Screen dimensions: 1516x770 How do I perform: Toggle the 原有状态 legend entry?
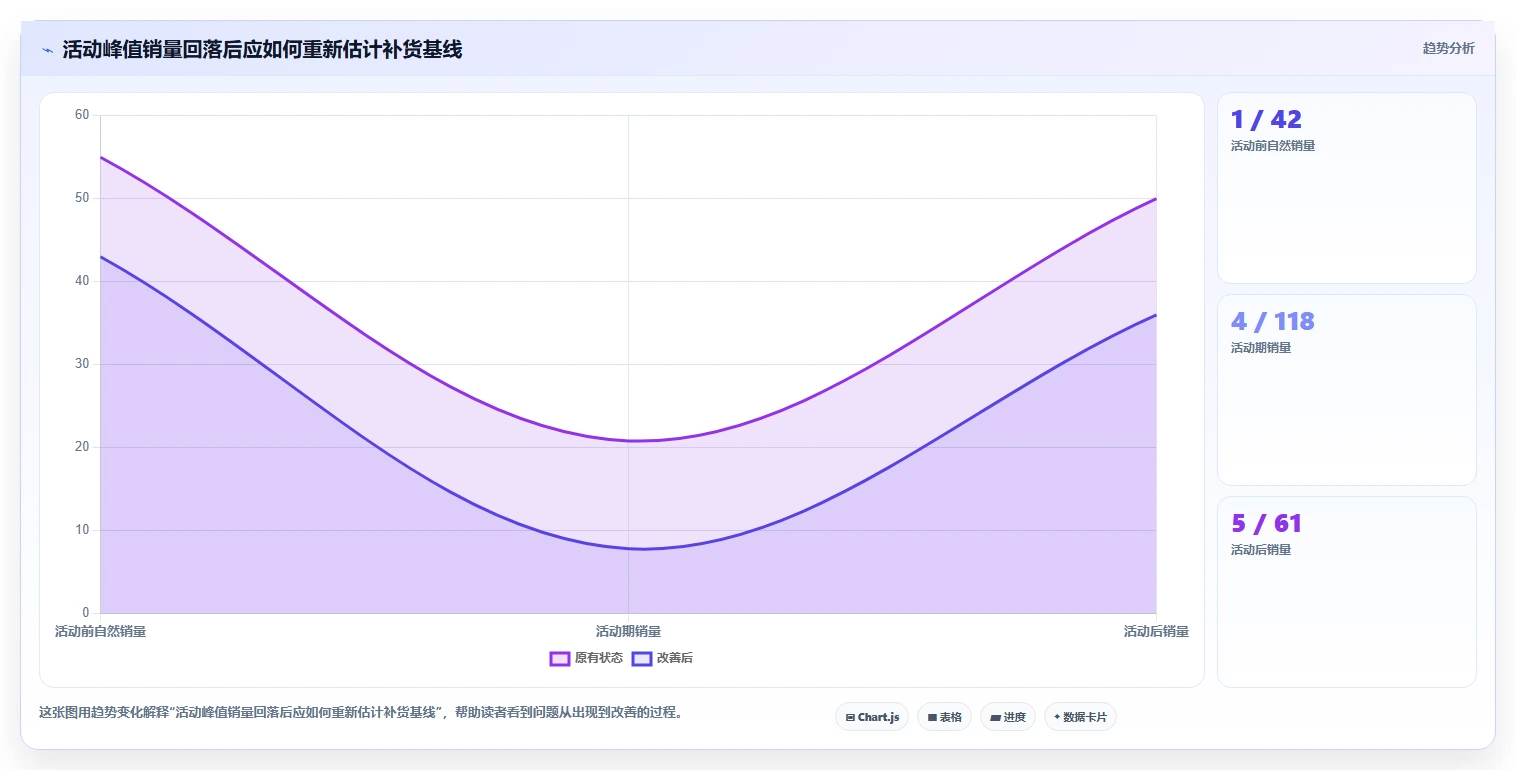click(x=586, y=658)
